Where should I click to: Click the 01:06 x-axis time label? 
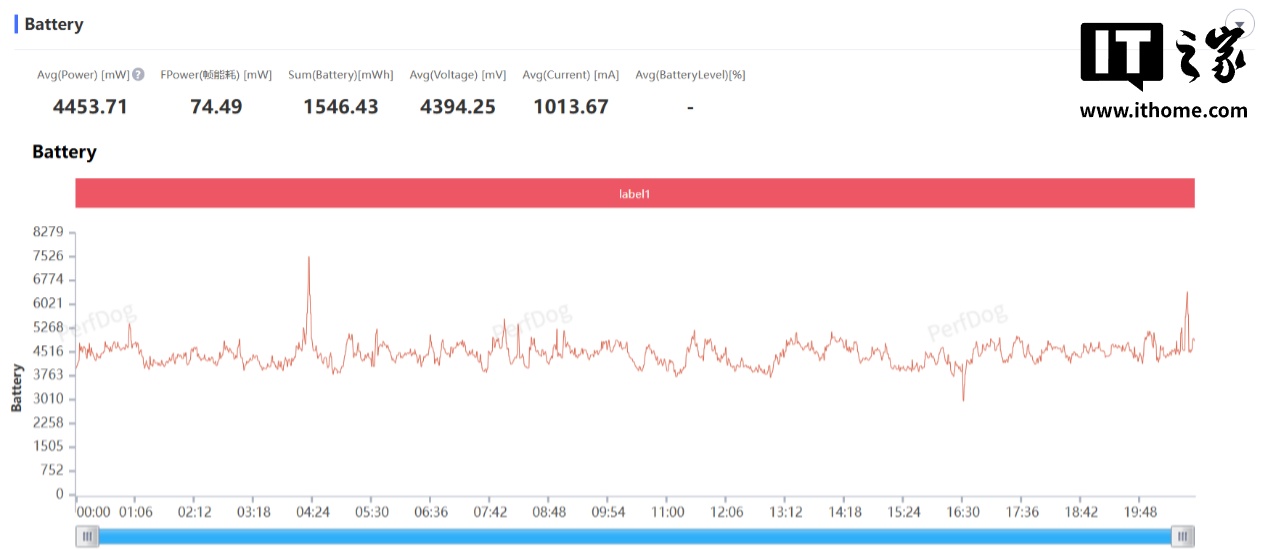click(x=136, y=512)
